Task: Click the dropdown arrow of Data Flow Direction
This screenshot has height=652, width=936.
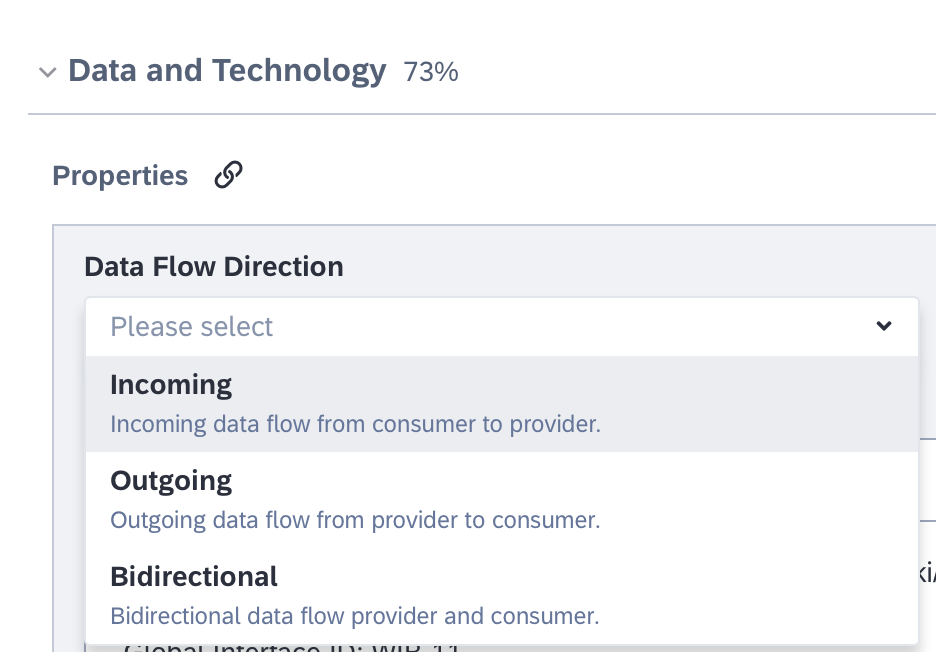Action: click(883, 326)
